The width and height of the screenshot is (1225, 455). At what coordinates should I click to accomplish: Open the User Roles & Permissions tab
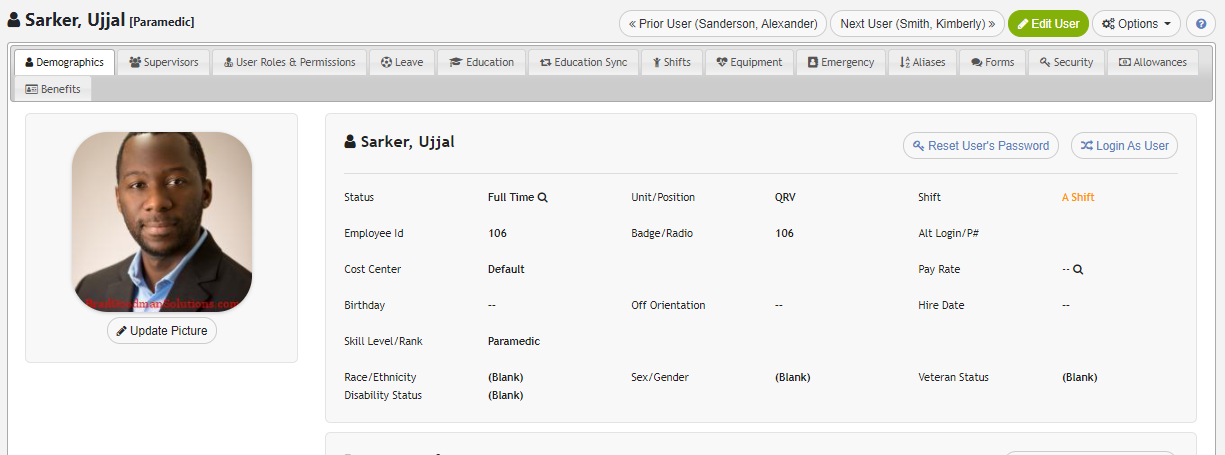(290, 62)
